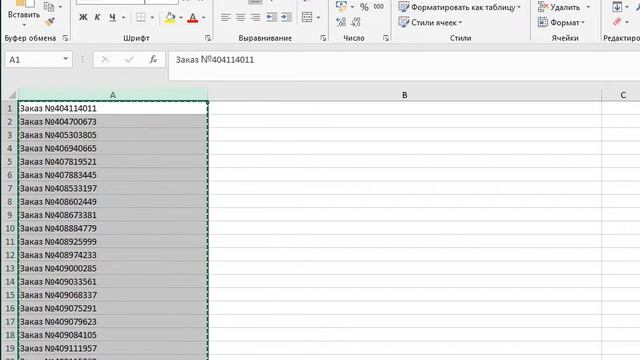The height and width of the screenshot is (360, 640).
Task: Increase indent
Action: click(286, 17)
